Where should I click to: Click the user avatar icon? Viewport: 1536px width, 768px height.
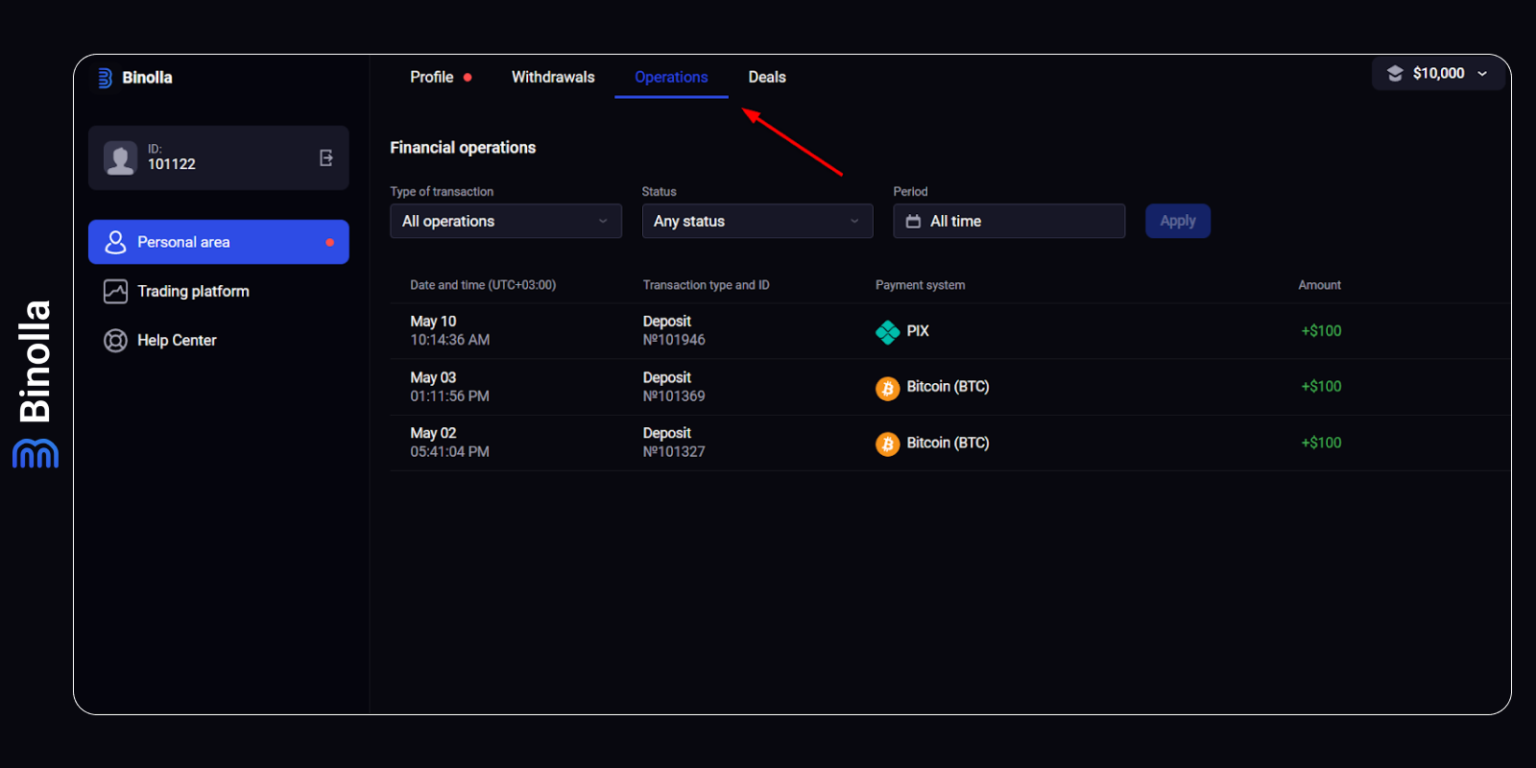[x=120, y=157]
